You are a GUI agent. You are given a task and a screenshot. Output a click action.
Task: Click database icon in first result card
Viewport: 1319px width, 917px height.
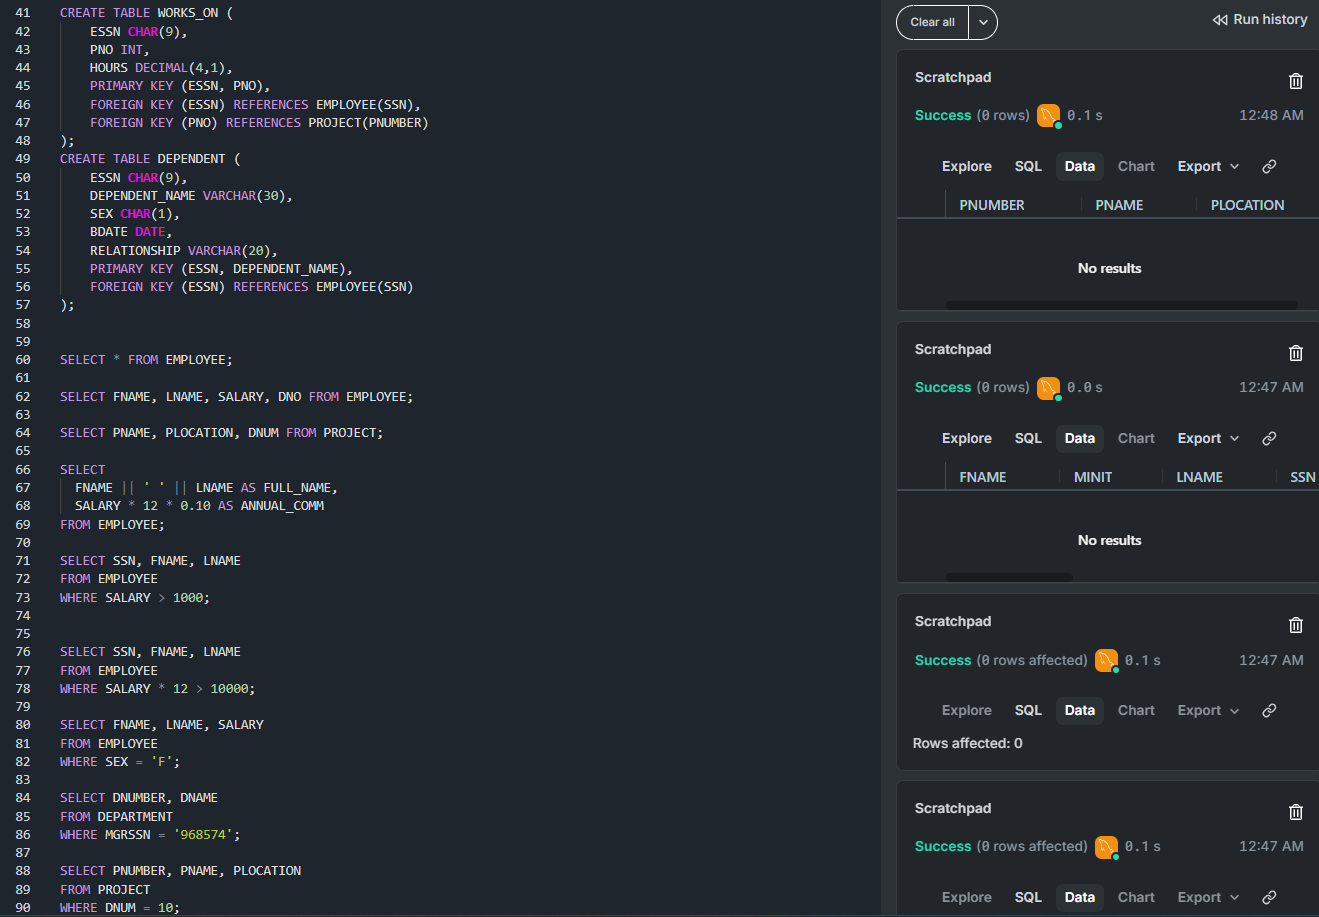click(1048, 116)
